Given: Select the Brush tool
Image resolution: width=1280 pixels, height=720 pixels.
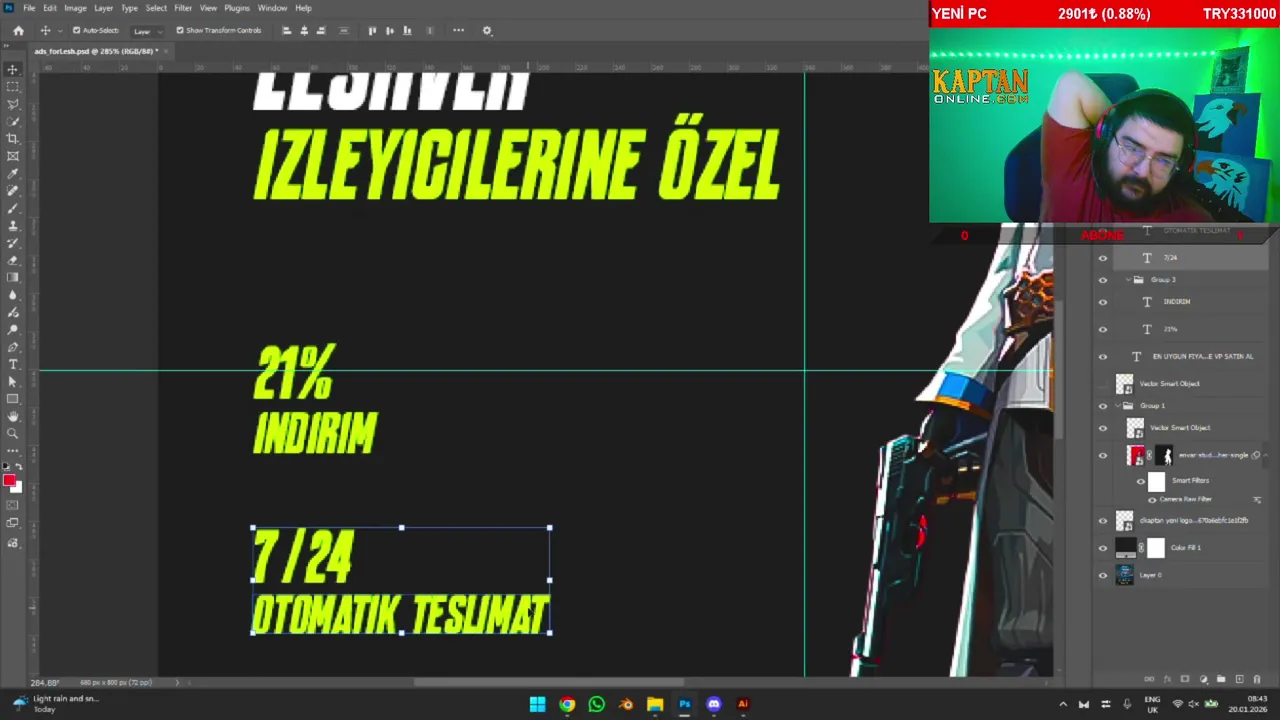Looking at the screenshot, I should 13,208.
